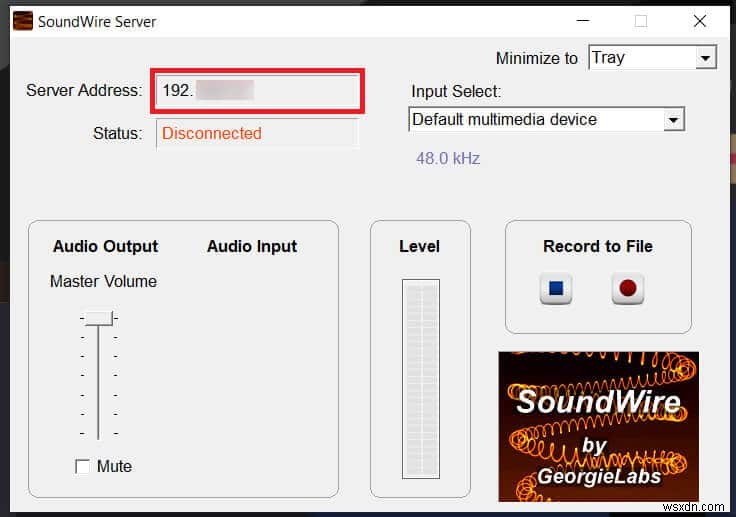The image size is (736, 517).
Task: Click the audio Level meter
Action: pos(421,379)
